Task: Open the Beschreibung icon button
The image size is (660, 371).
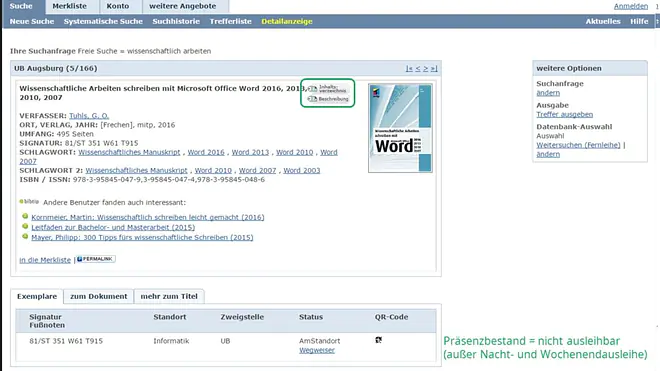Action: pos(328,99)
